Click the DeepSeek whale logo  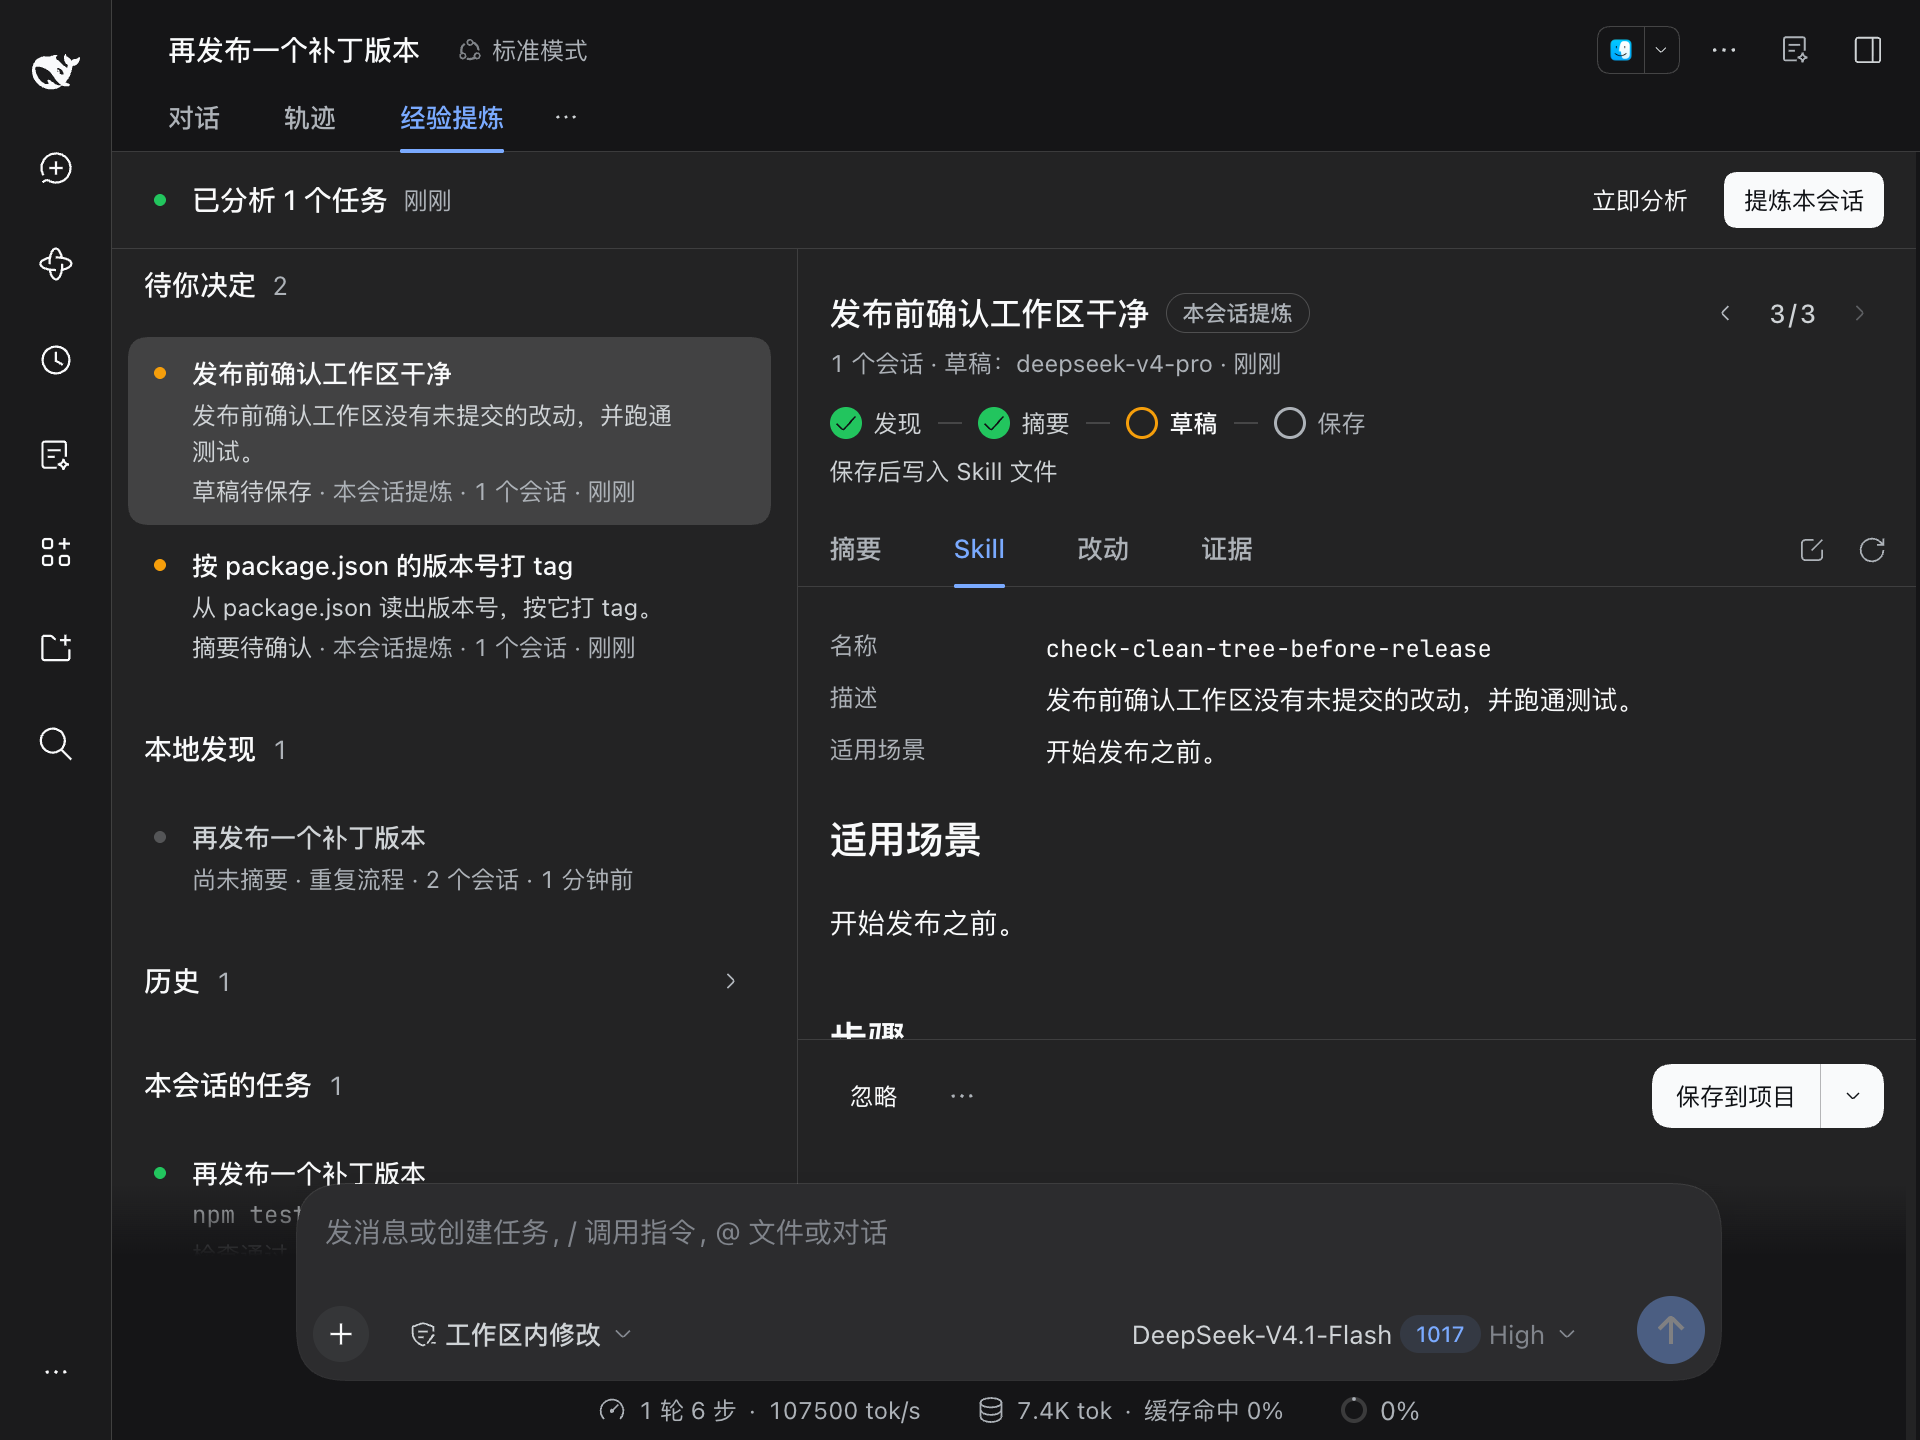pyautogui.click(x=56, y=71)
